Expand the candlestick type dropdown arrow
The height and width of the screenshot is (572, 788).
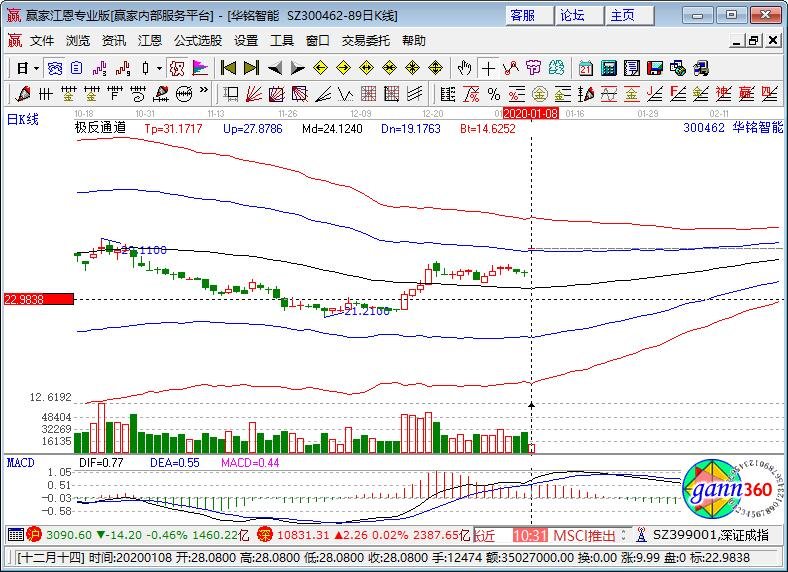pos(159,68)
